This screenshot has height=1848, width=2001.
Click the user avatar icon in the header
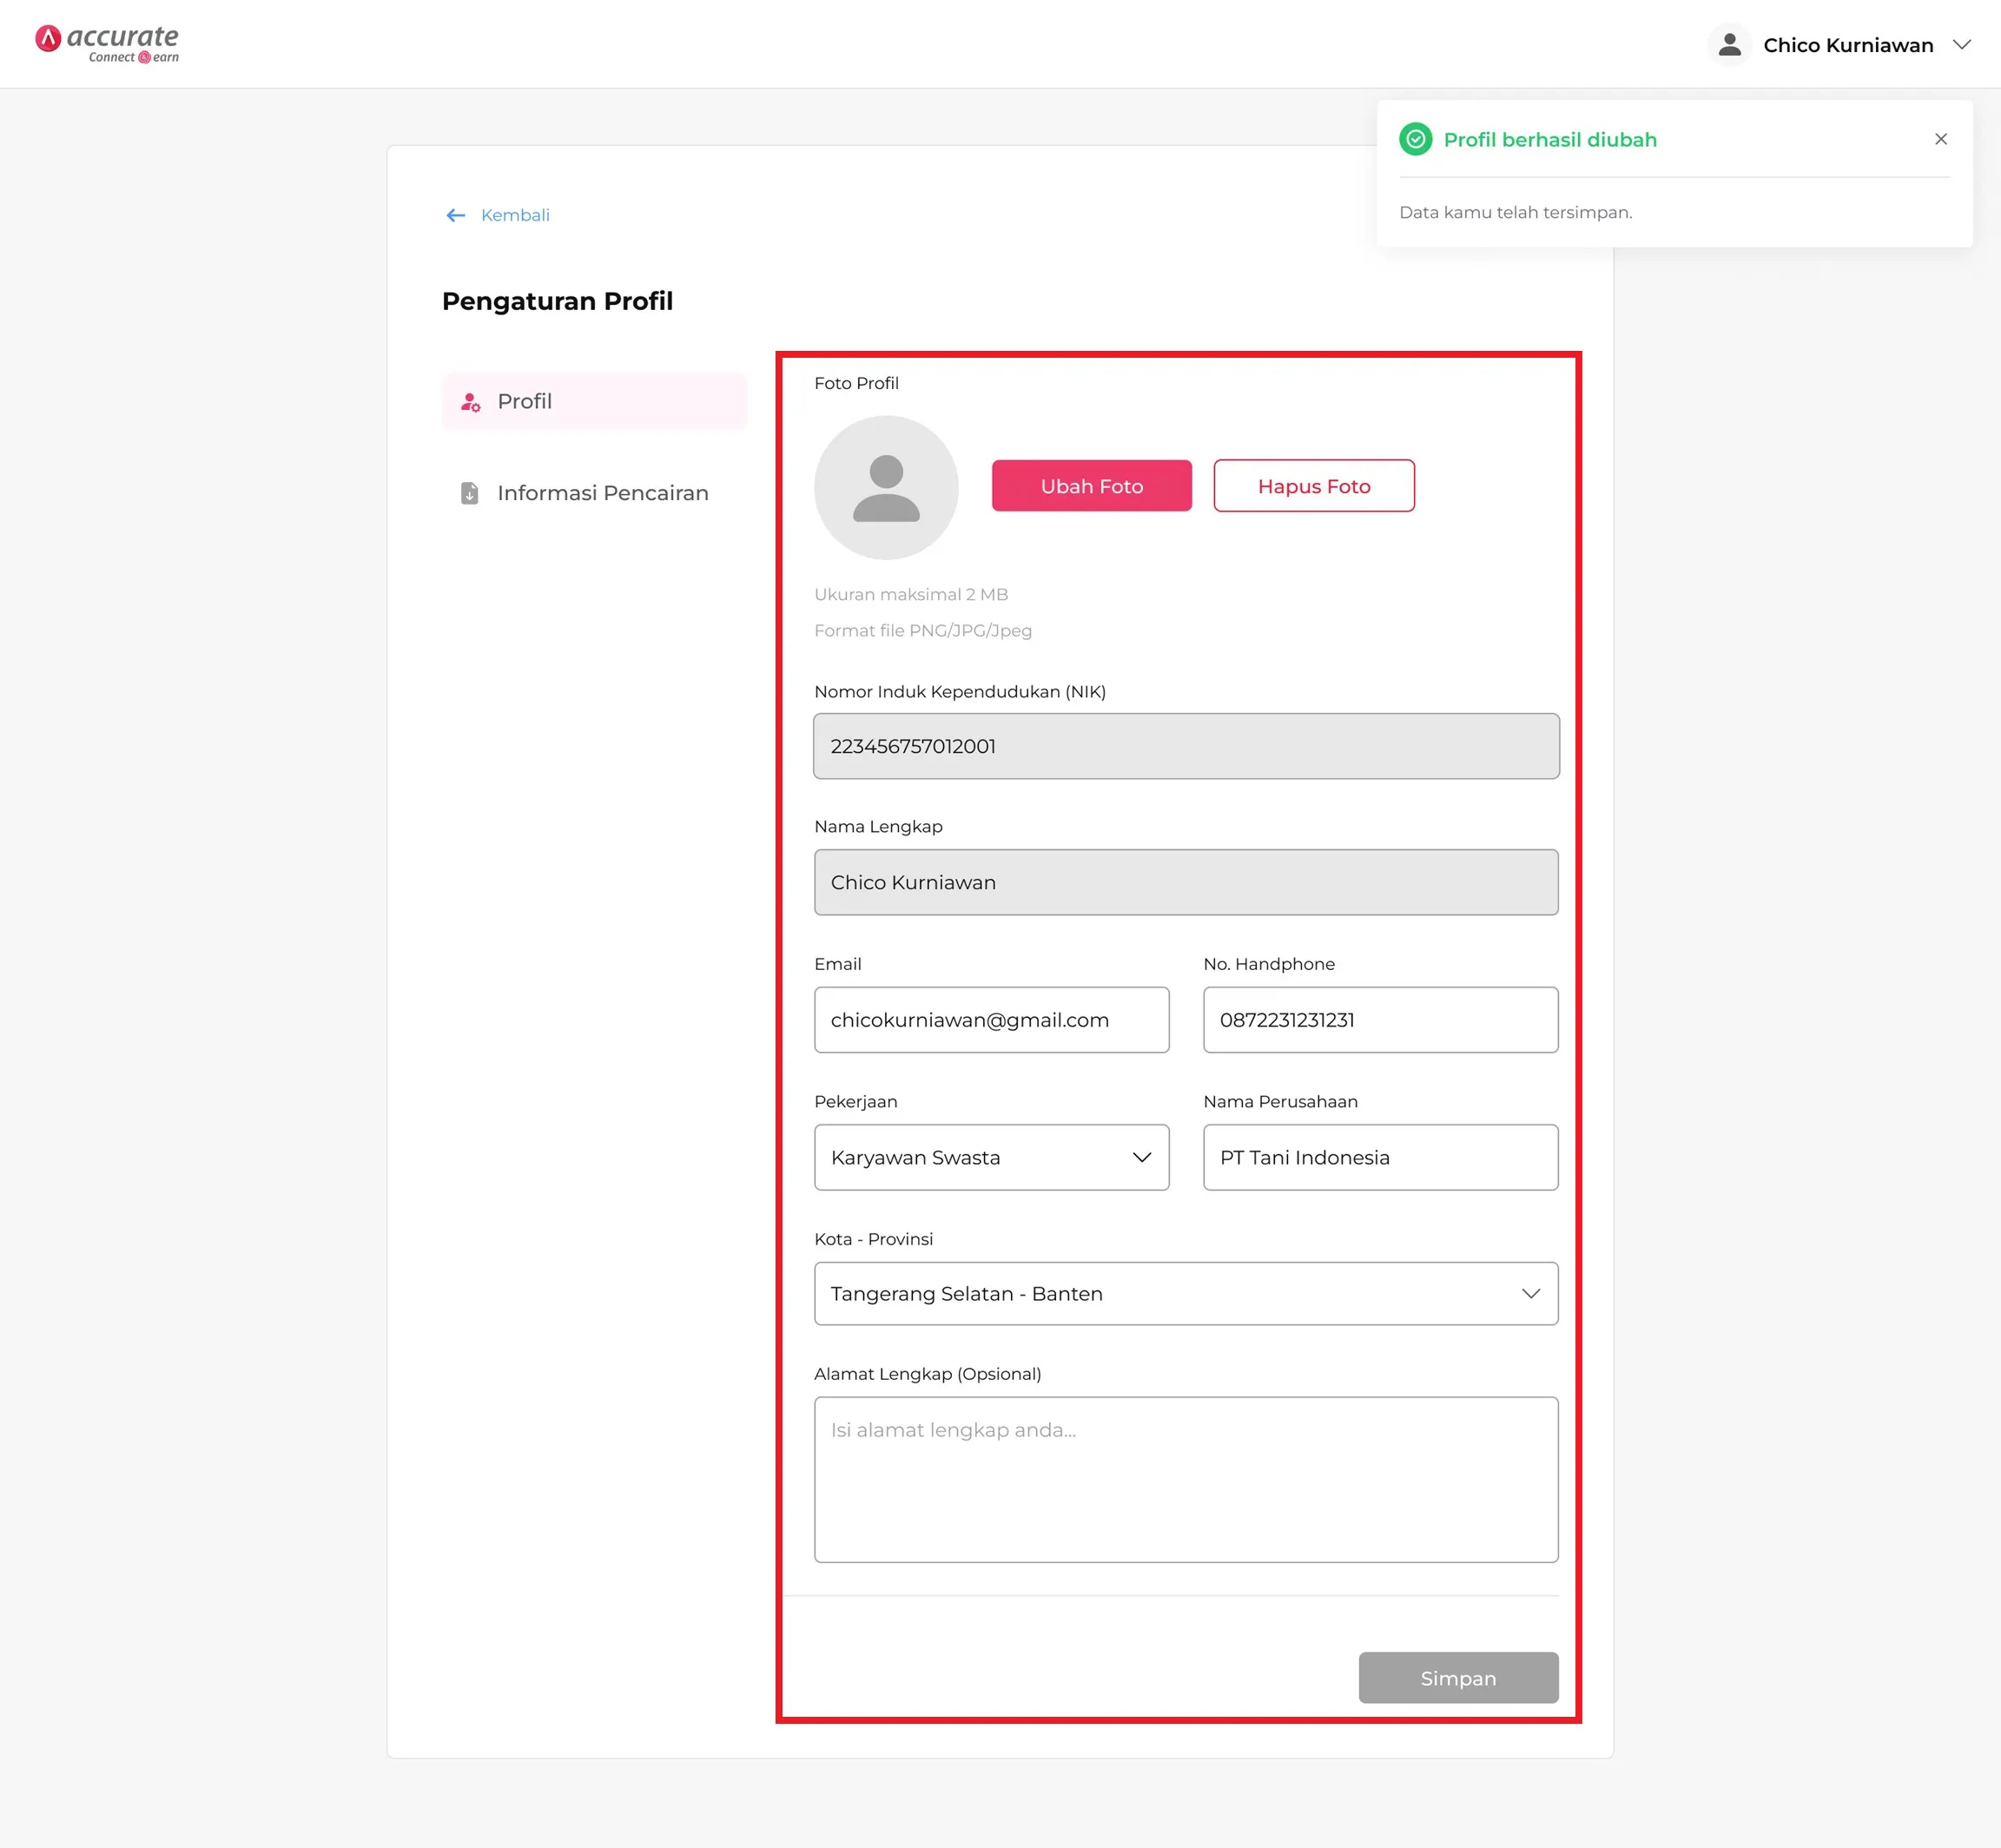pos(1729,45)
